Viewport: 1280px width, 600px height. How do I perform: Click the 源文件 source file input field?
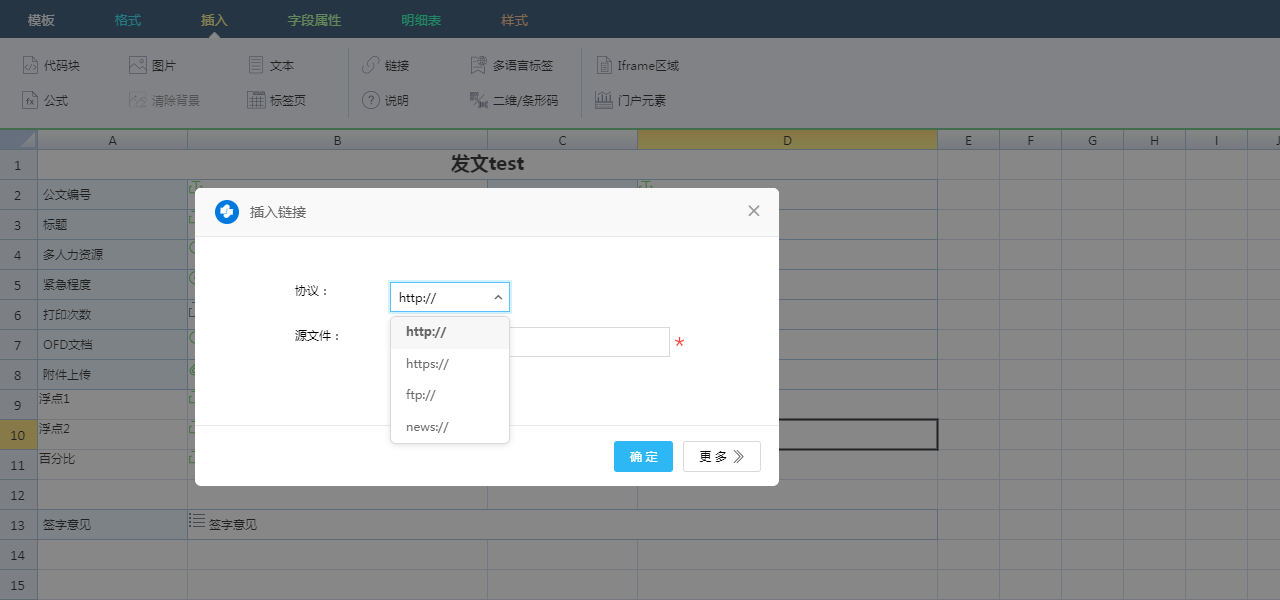tap(589, 342)
